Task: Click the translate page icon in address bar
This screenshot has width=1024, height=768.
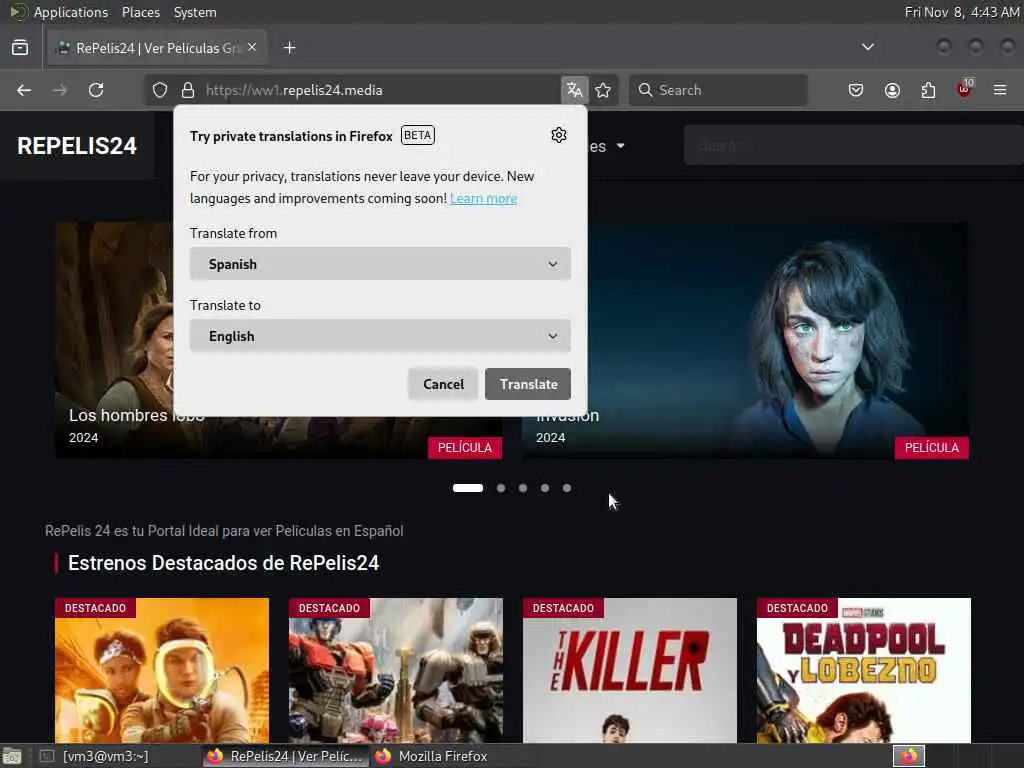Action: tap(575, 90)
